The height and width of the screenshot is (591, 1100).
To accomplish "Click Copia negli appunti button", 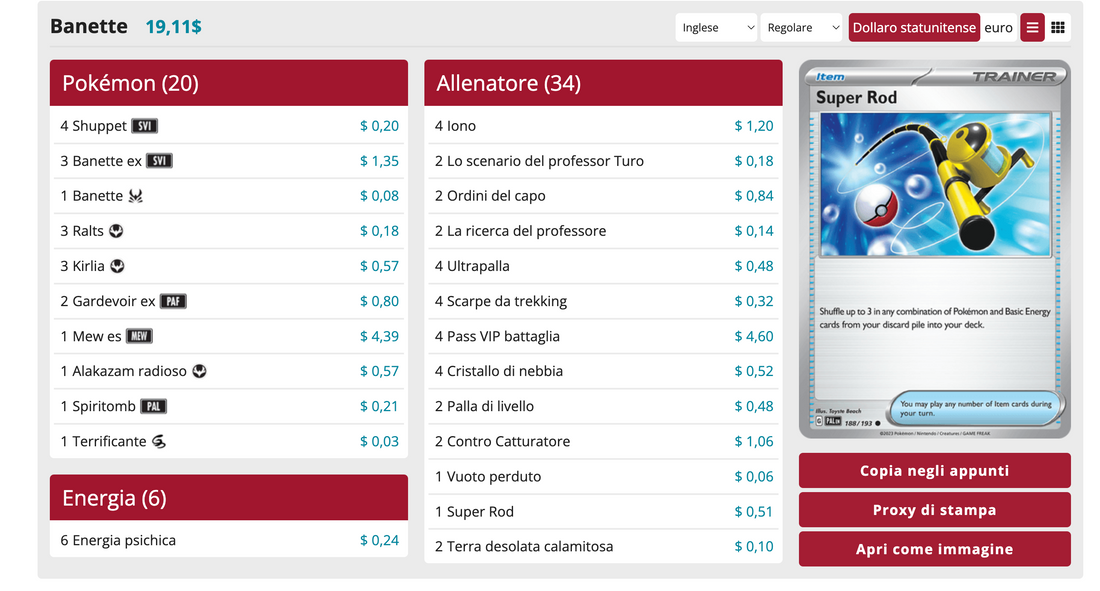I will pos(934,470).
